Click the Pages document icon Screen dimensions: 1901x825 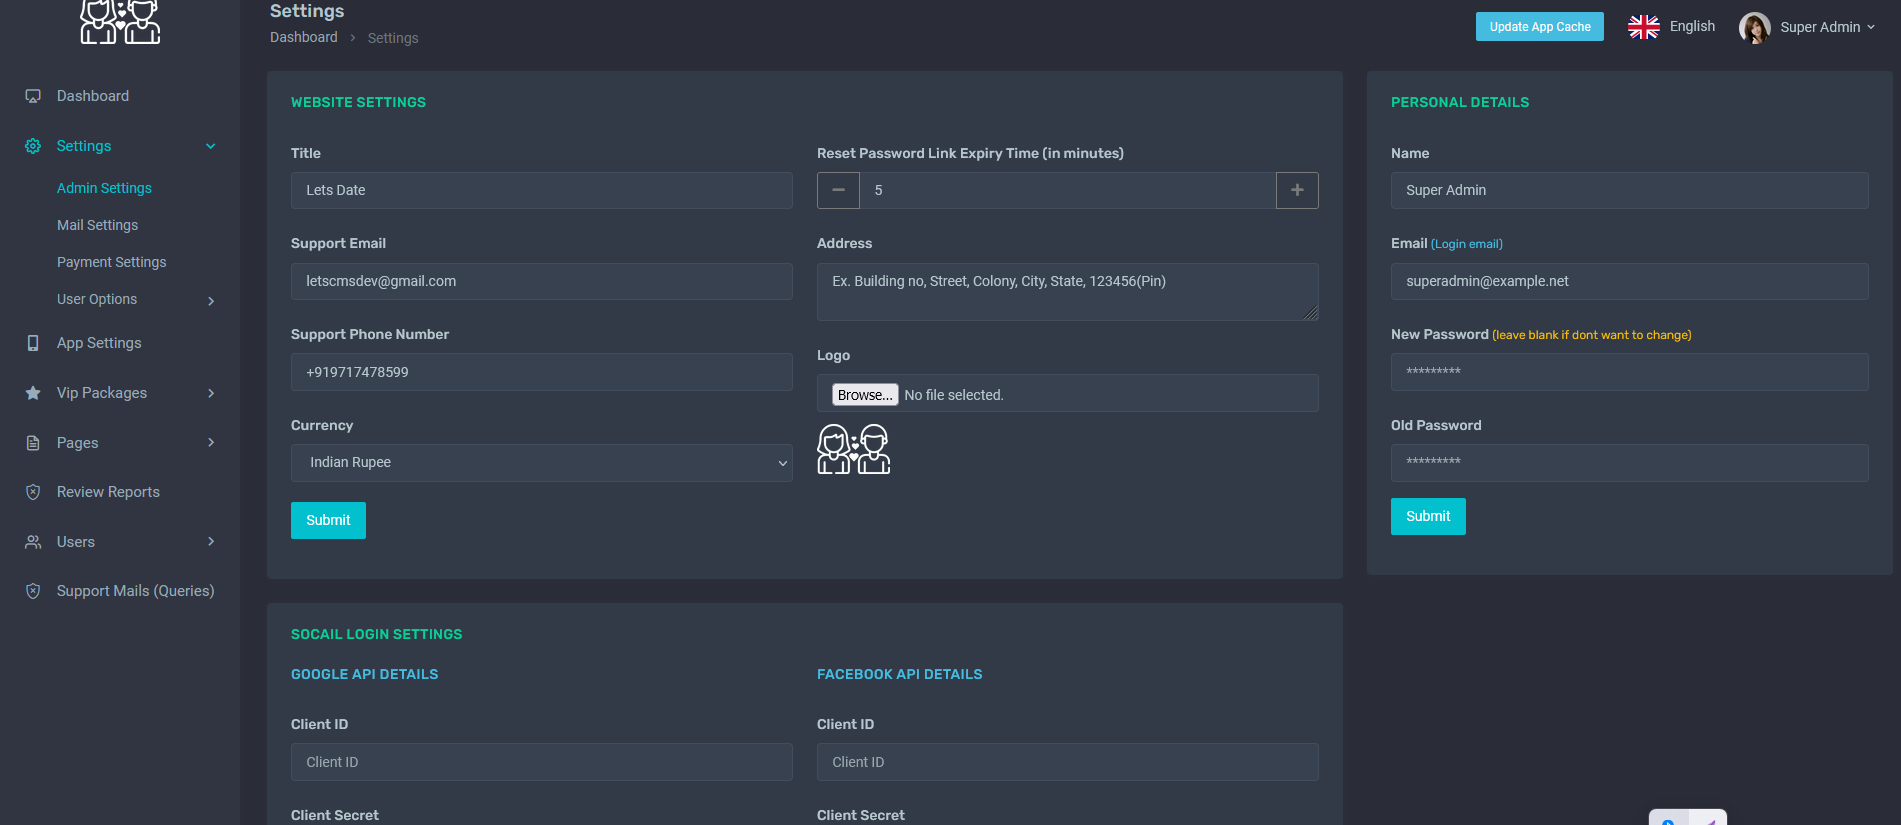(x=33, y=443)
